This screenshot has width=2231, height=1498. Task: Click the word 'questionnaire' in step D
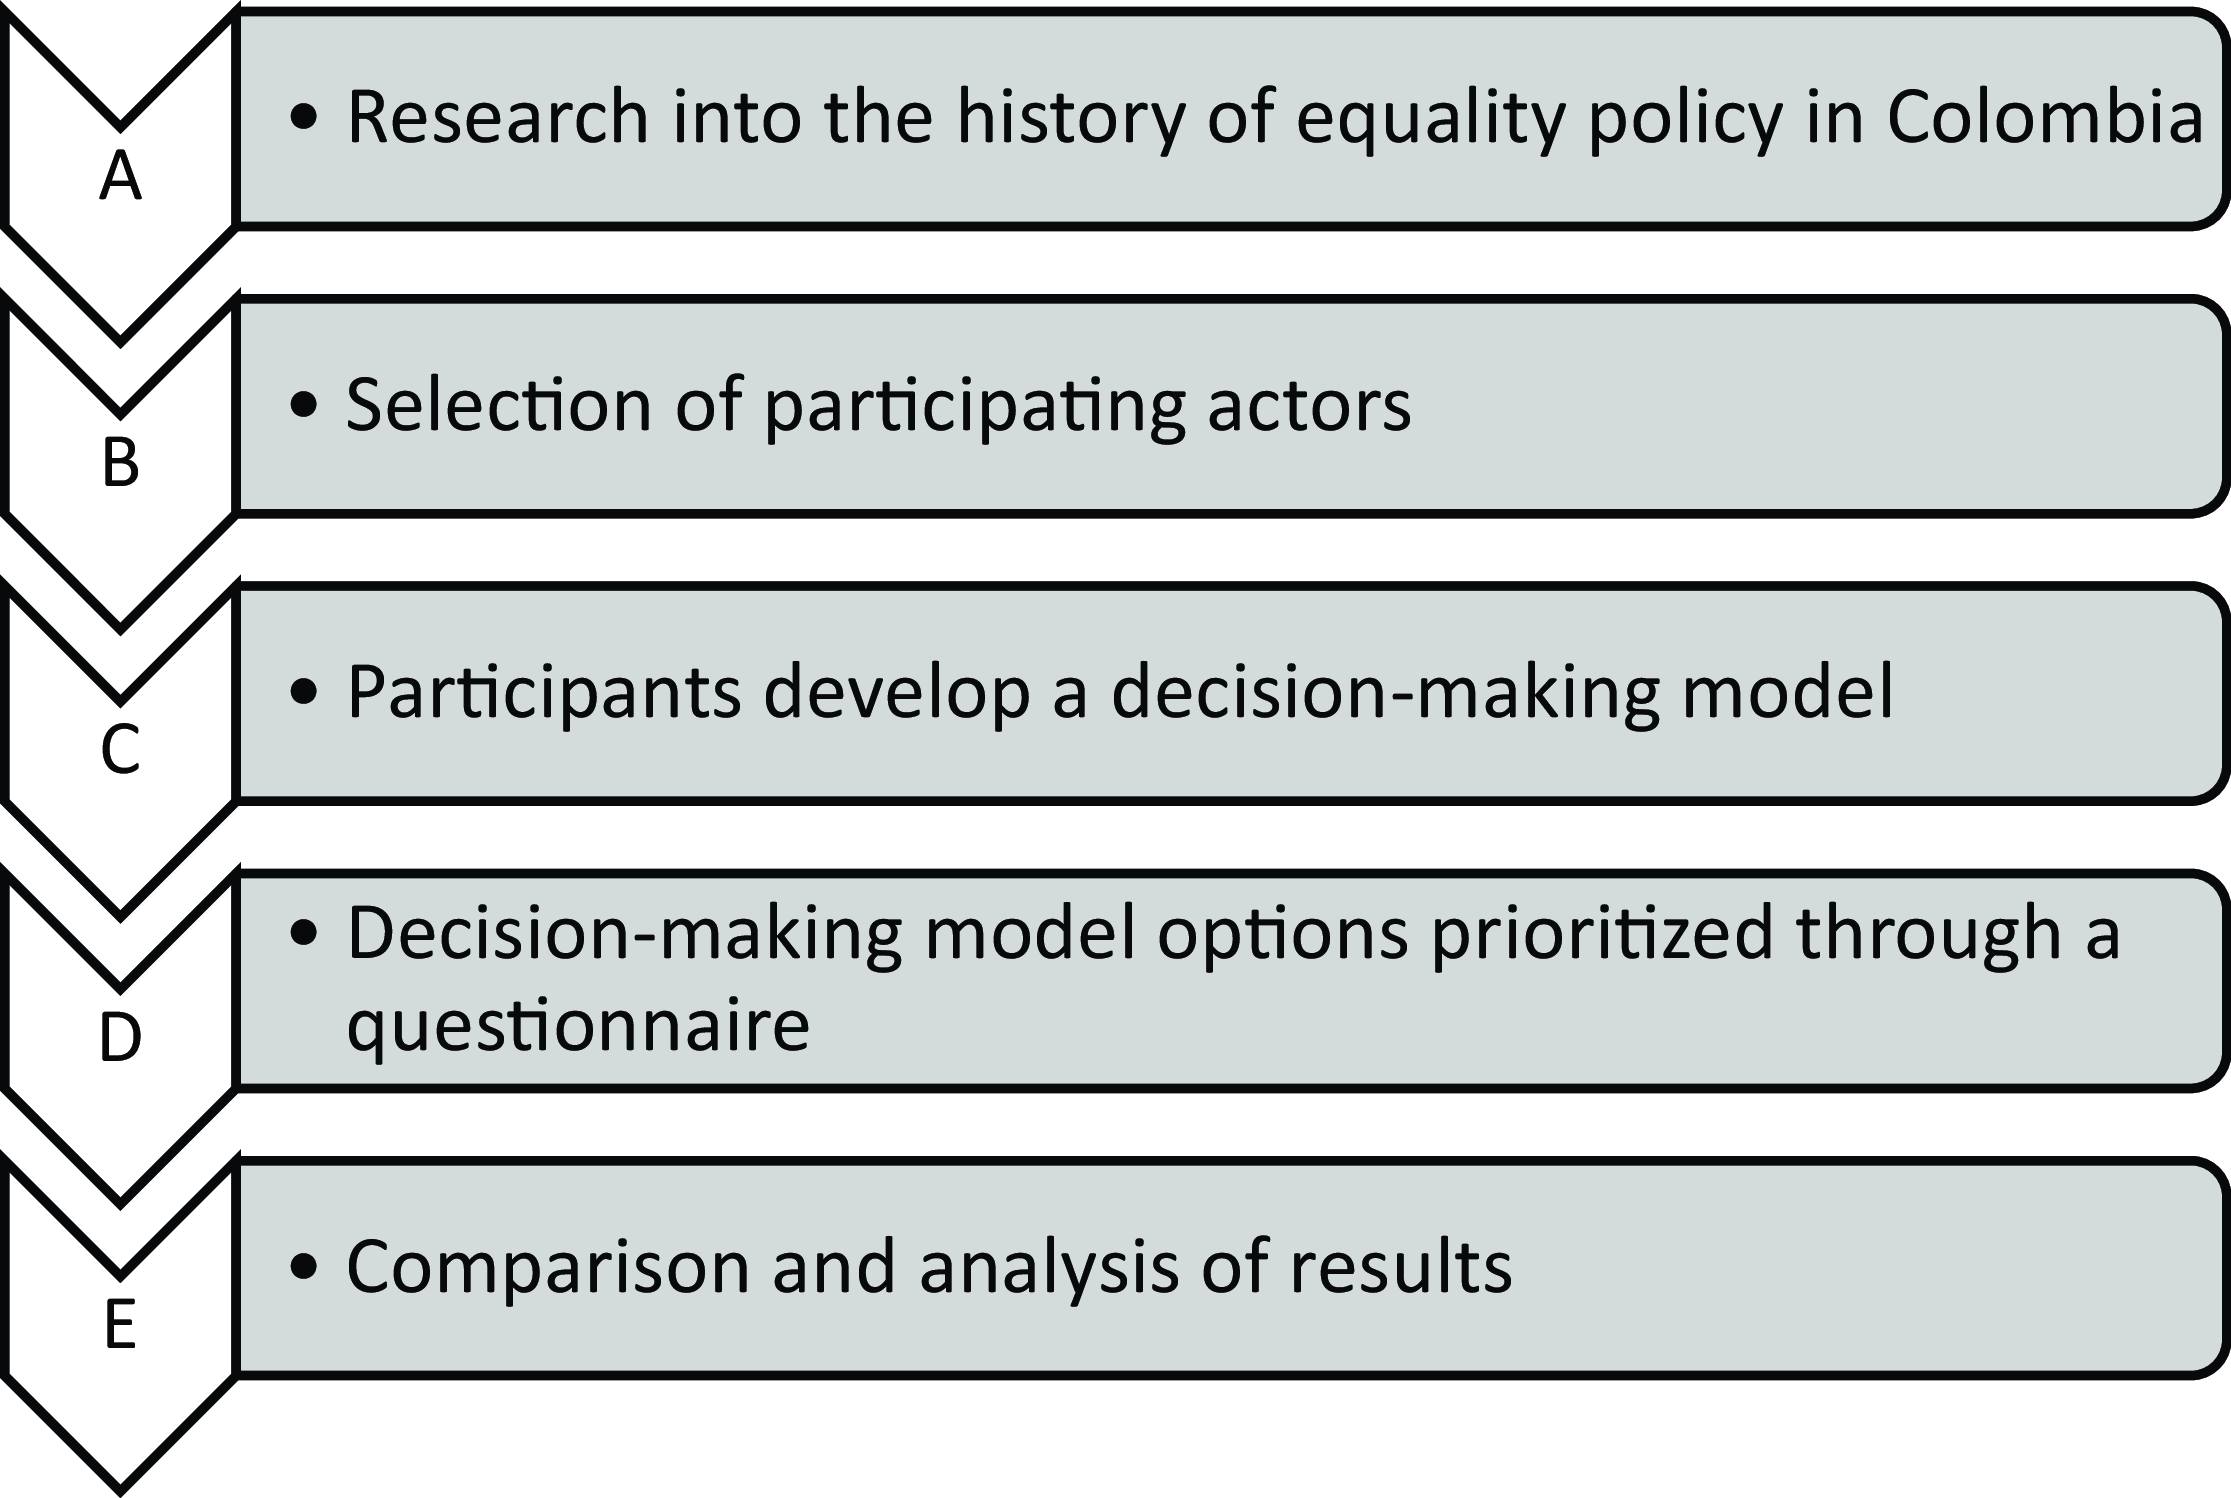[578, 1027]
